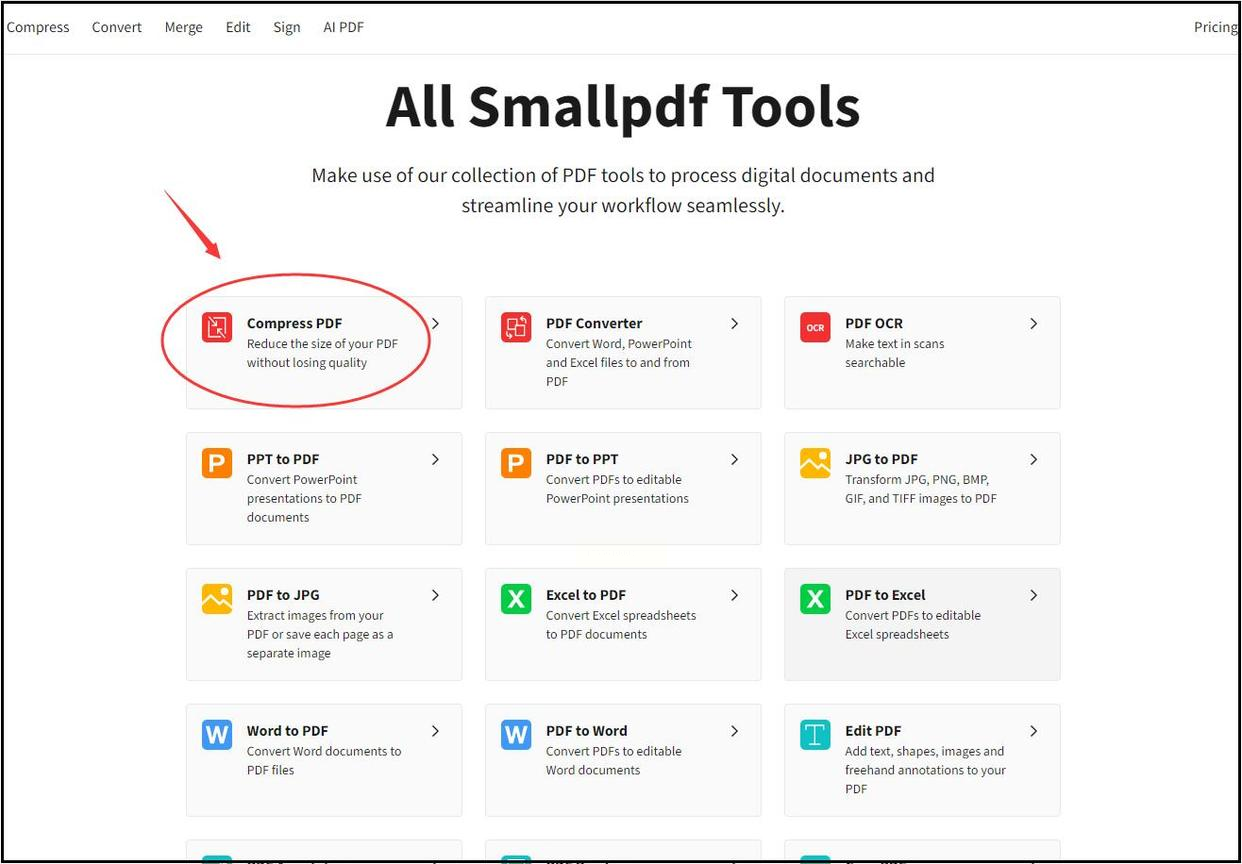Click the teal Edit PDF icon
This screenshot has width=1242, height=864.
coord(815,735)
